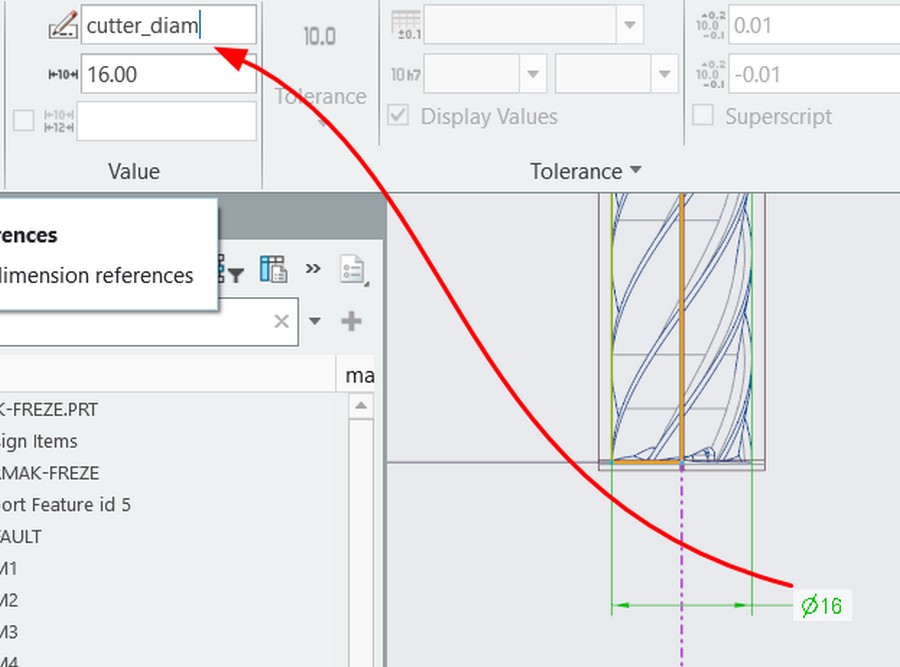Toggle the Display Values checkbox
900x667 pixels.
pyautogui.click(x=398, y=115)
